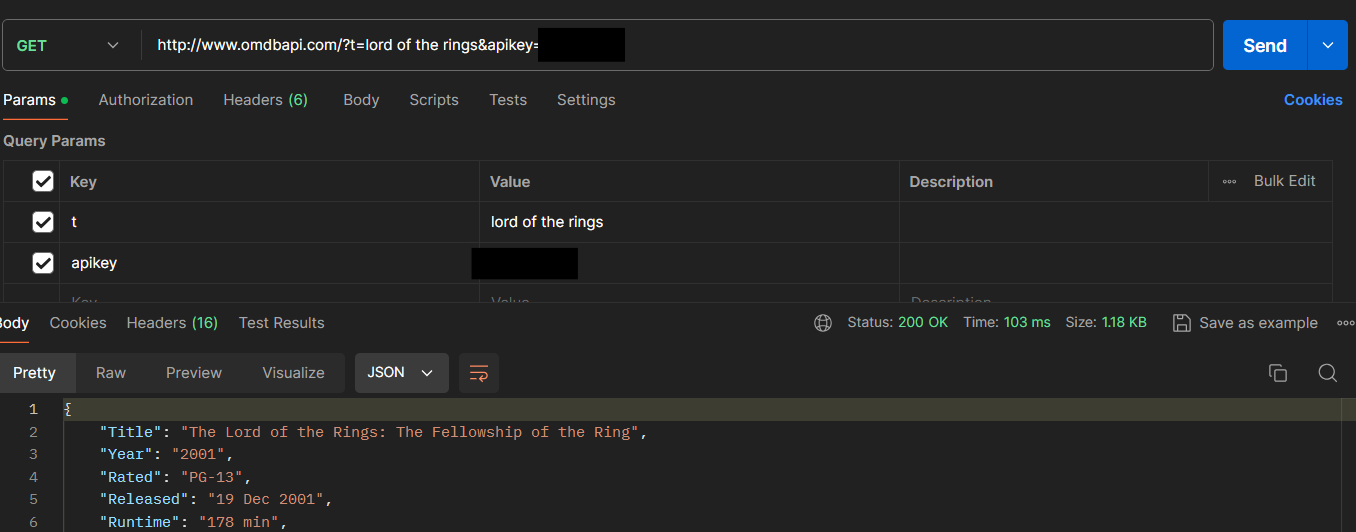Click Bulk Edit
This screenshot has height=532, width=1356.
tap(1285, 181)
